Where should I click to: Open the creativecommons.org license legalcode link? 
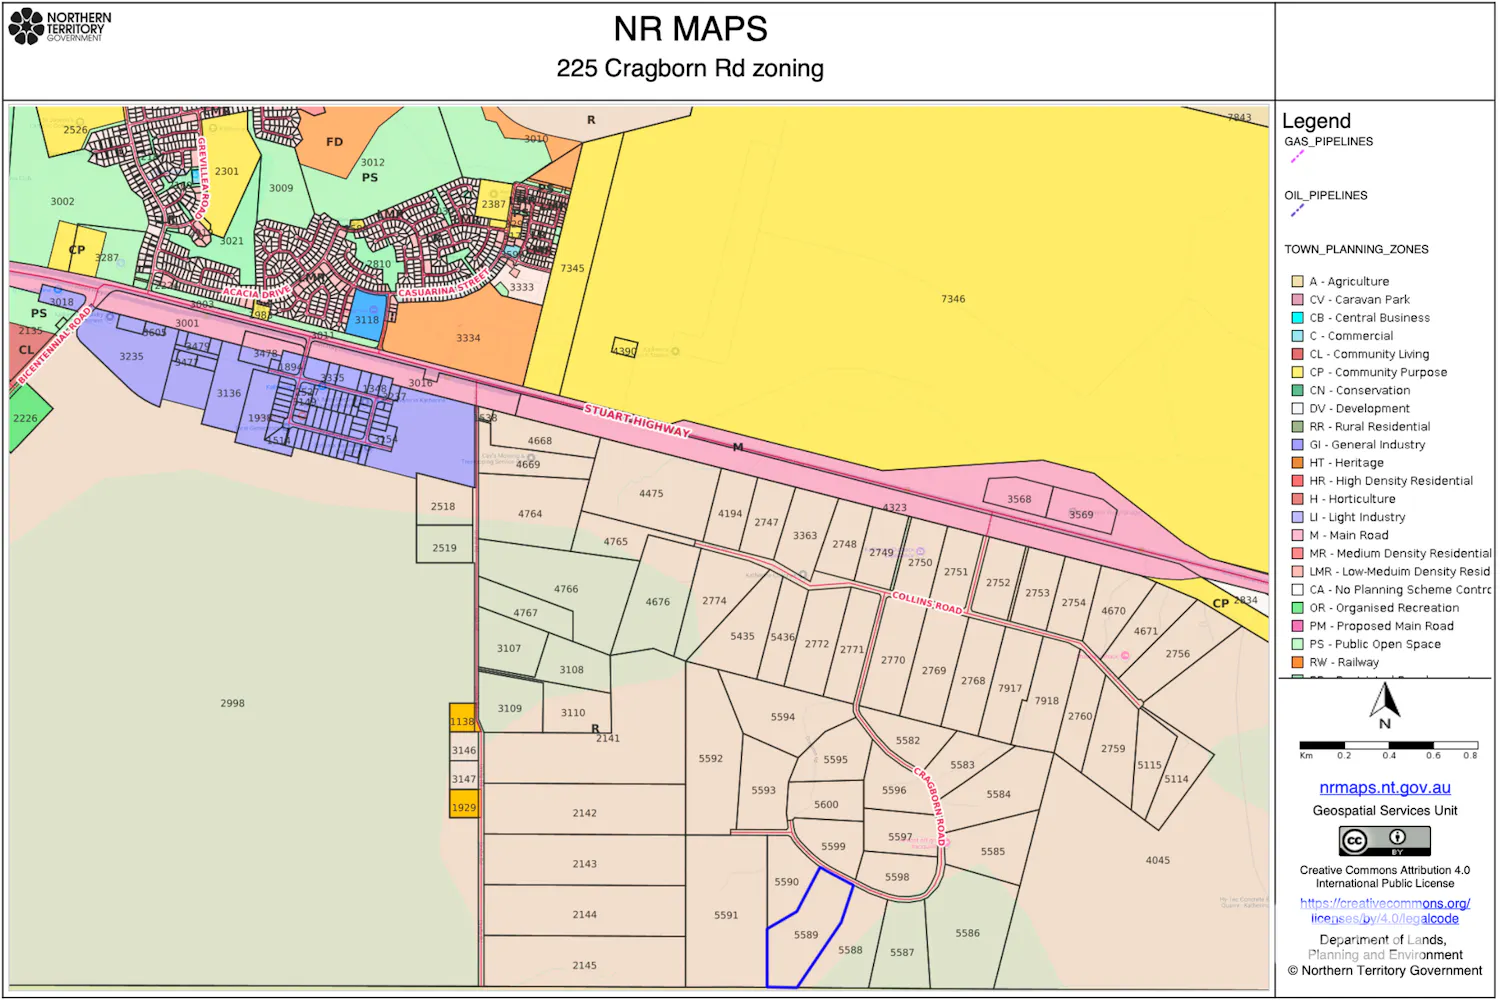(1385, 911)
